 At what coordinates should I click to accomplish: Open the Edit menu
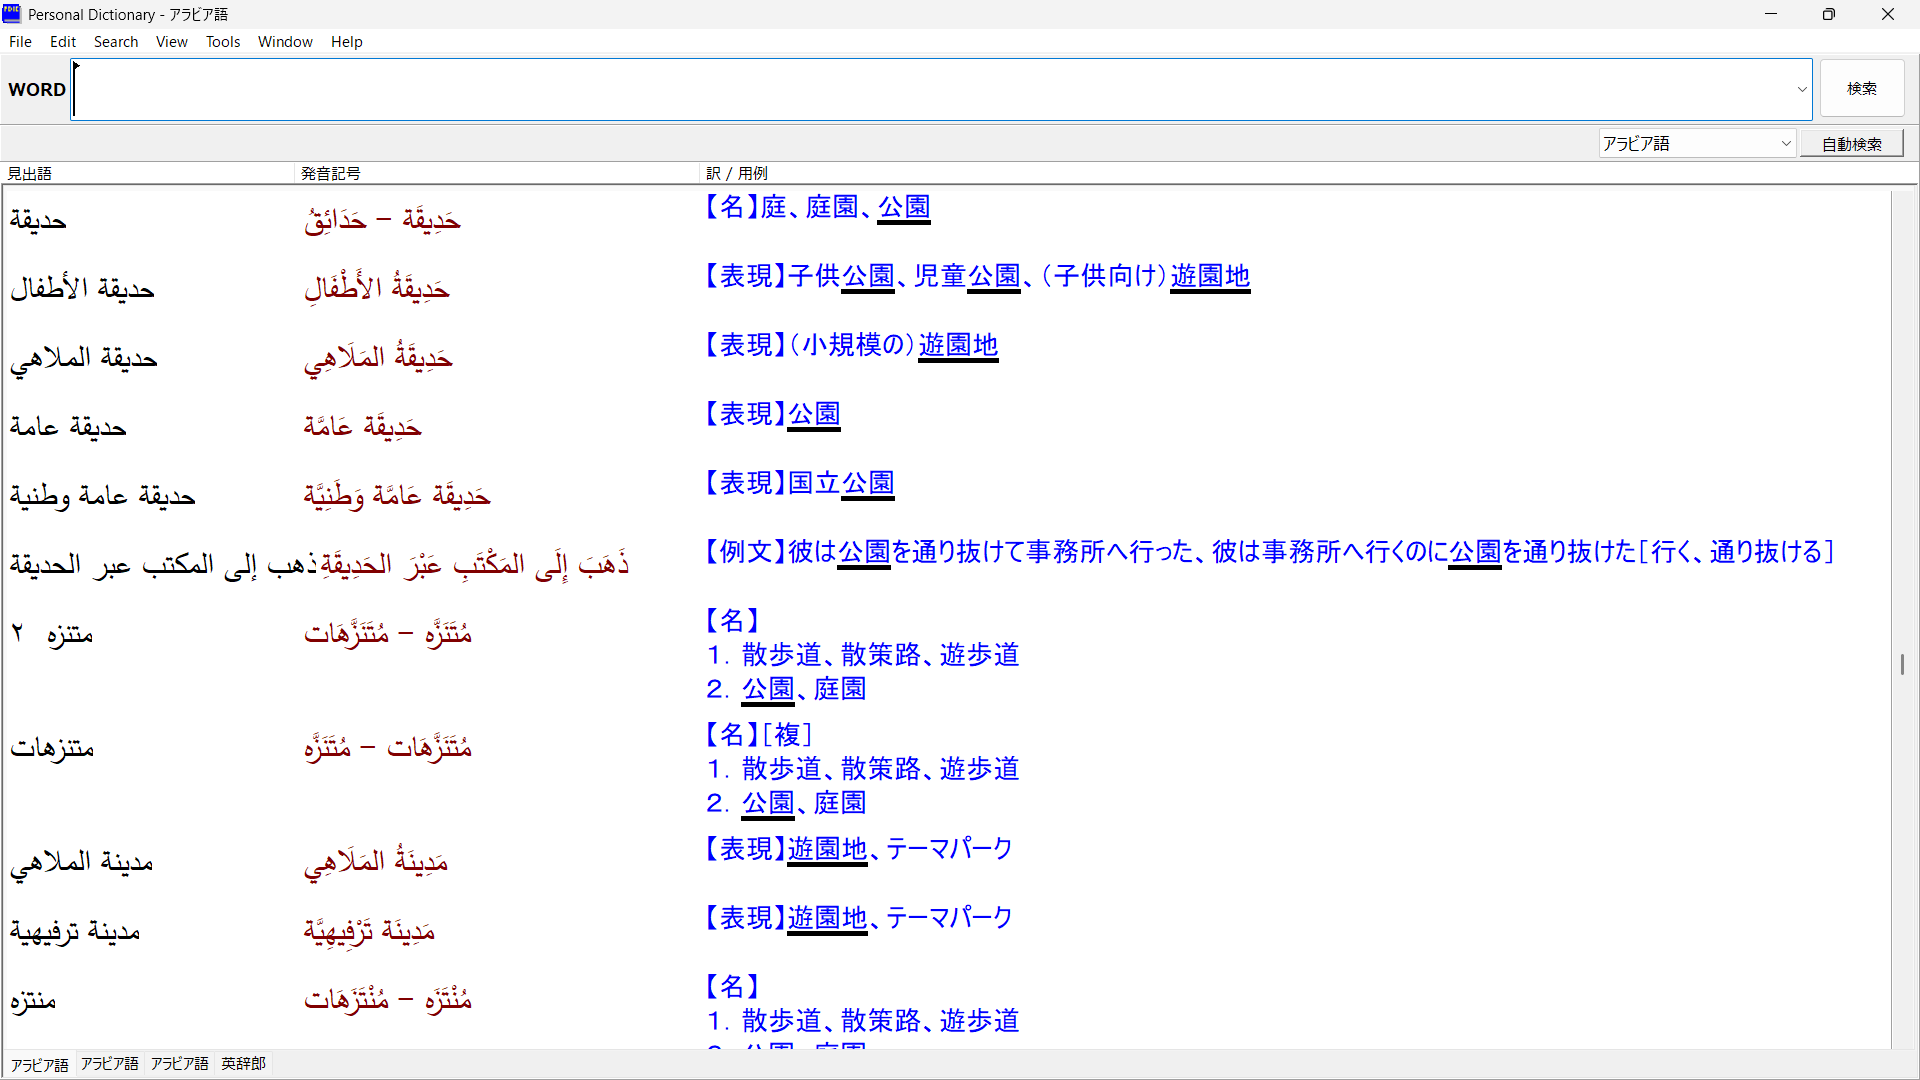click(63, 42)
